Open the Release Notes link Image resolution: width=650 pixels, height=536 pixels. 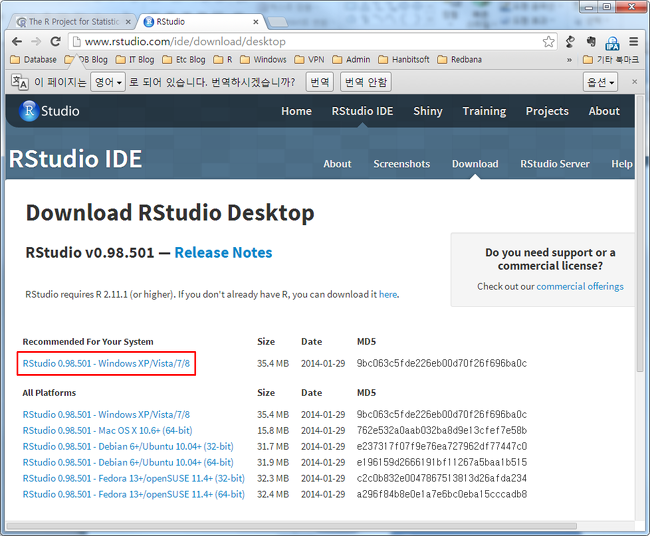(223, 252)
